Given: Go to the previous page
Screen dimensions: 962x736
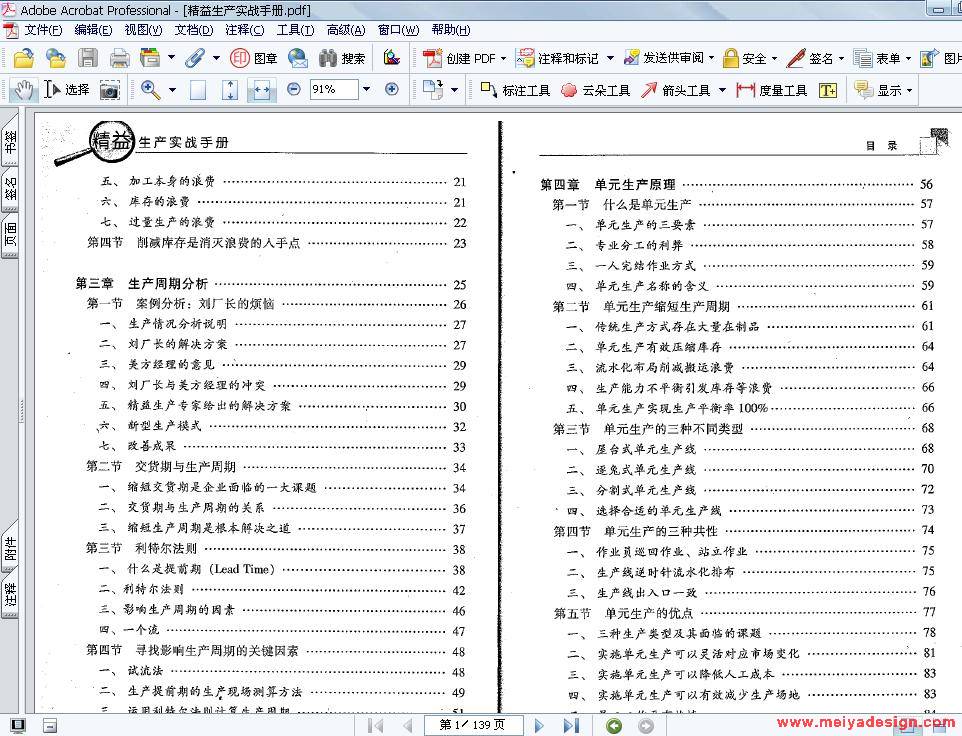Looking at the screenshot, I should click(x=407, y=726).
